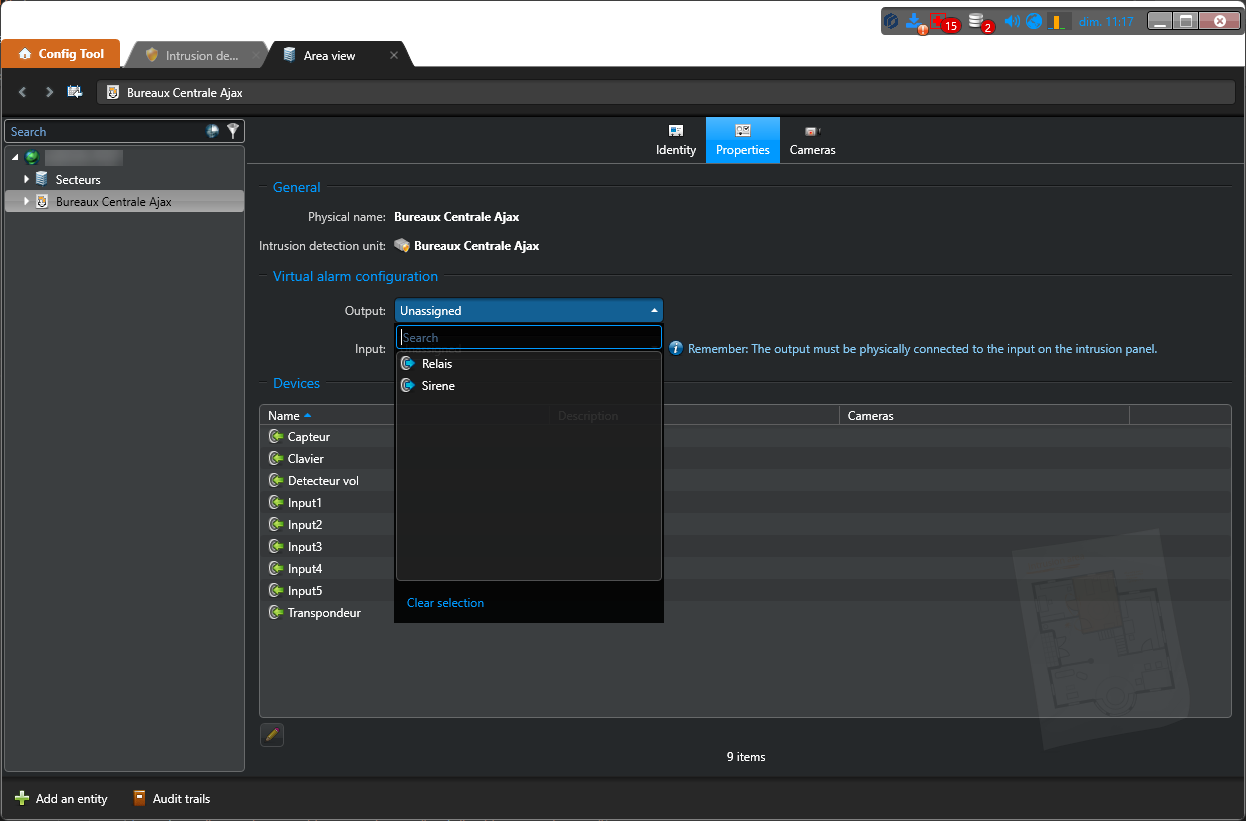Click the filter funnel icon in the search bar

point(233,131)
